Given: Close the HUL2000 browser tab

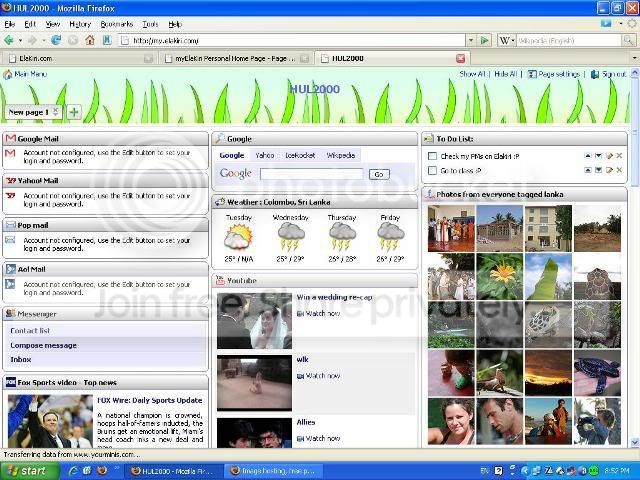Looking at the screenshot, I should point(460,58).
